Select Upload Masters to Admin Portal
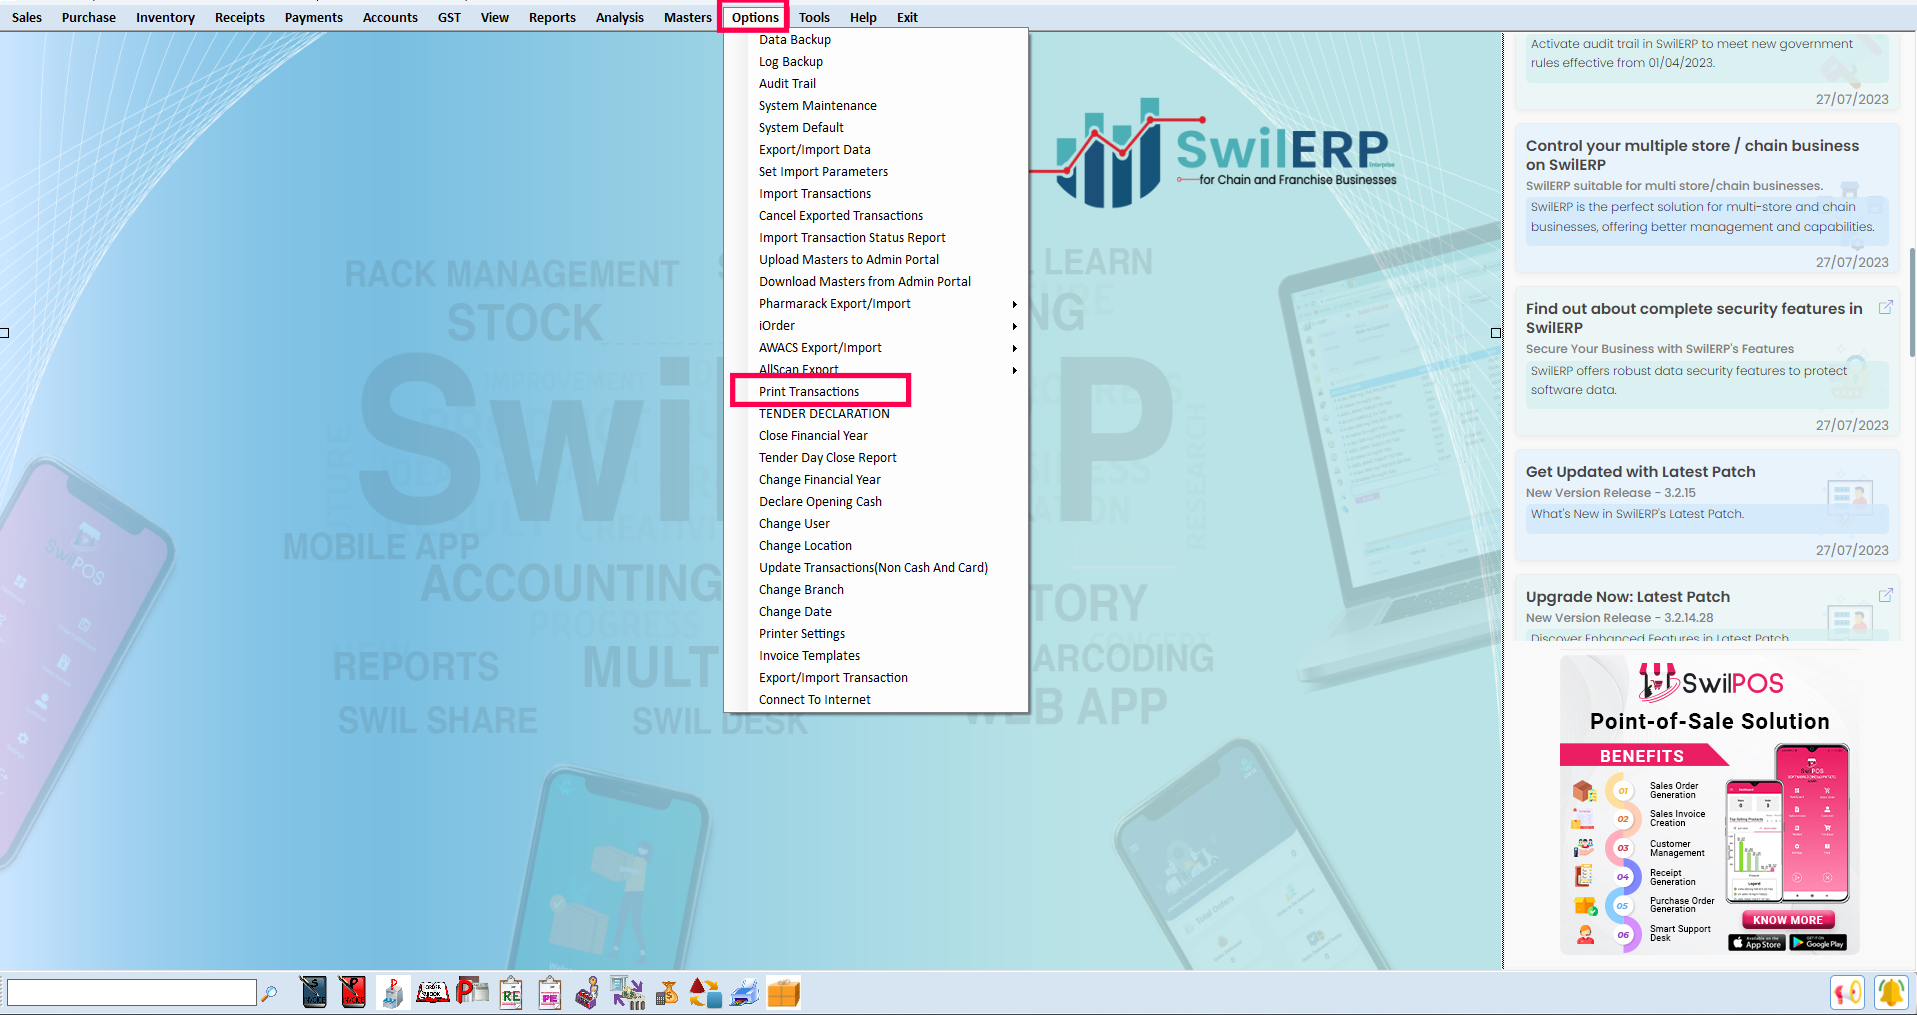1917x1015 pixels. (849, 260)
